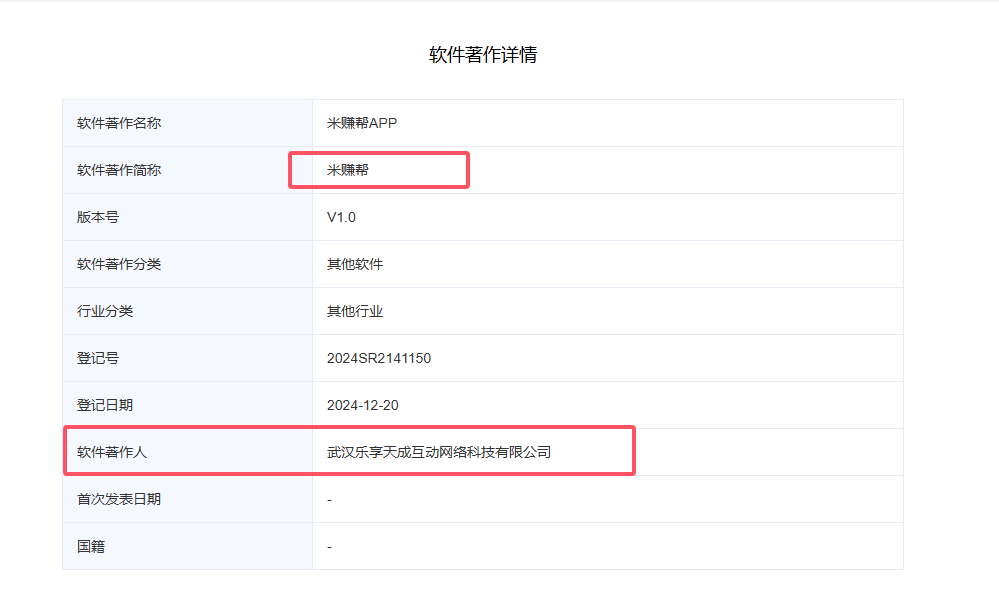Click the 软件著作简称 label cell
Viewport: 999px width, 592px height.
click(119, 170)
